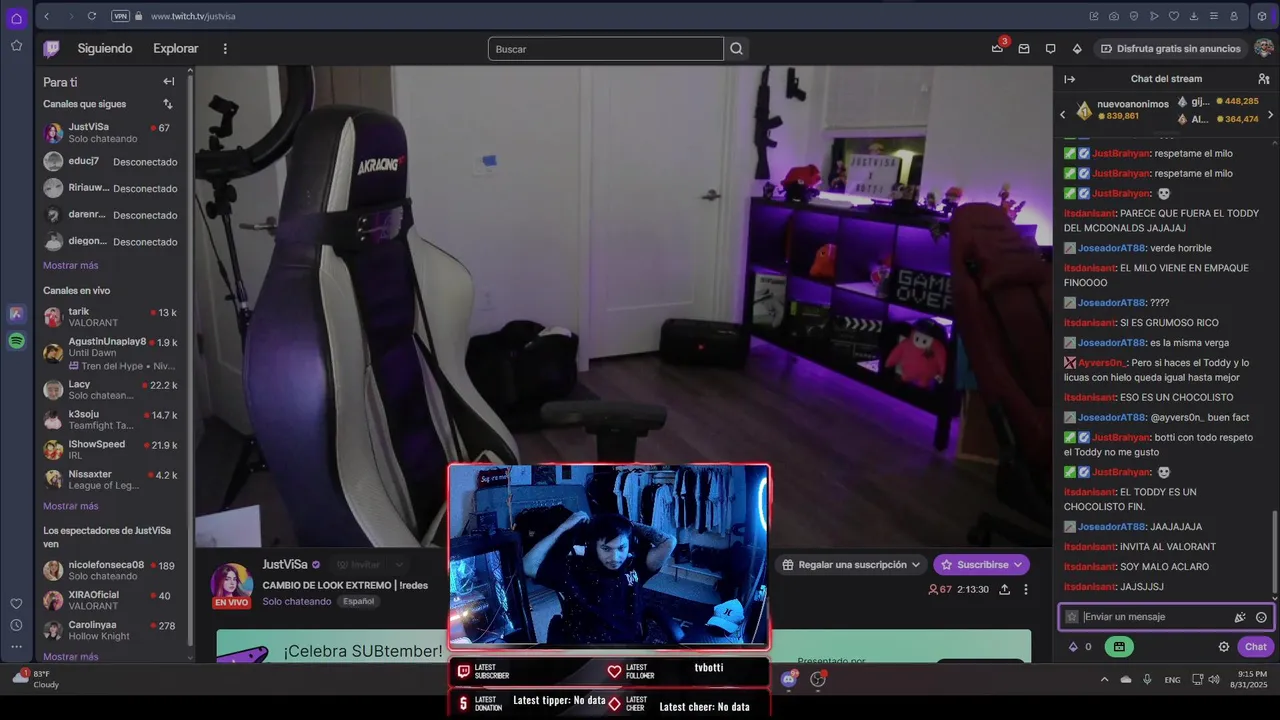Click the purple Chat send button
The height and width of the screenshot is (720, 1280).
tap(1255, 647)
